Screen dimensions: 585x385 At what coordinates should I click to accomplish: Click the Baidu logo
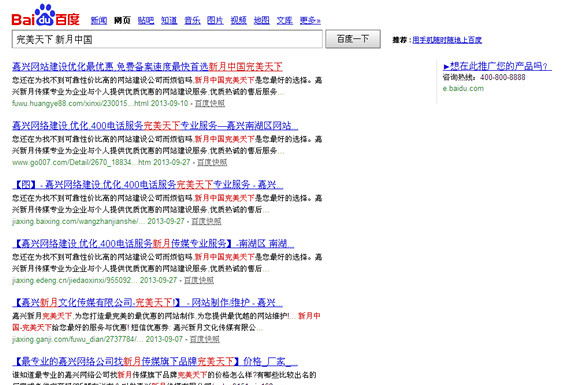pos(46,15)
